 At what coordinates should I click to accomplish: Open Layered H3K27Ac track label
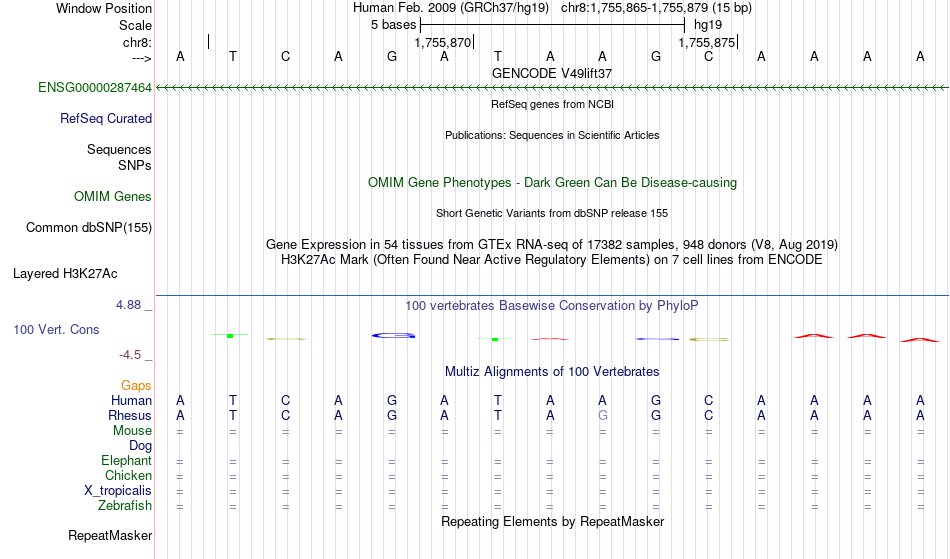pos(65,274)
